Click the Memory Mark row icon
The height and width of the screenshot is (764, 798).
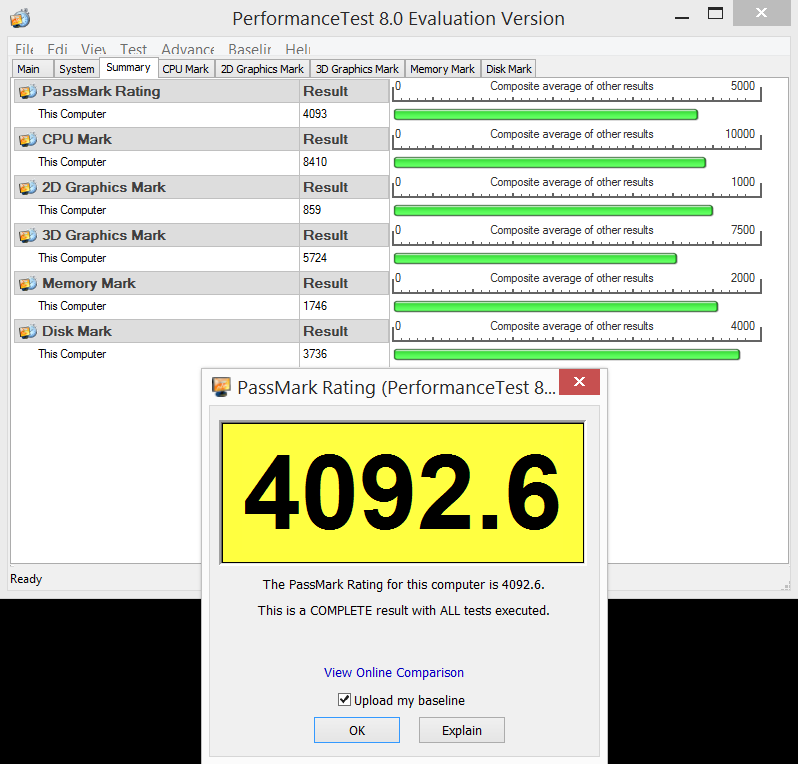point(28,284)
